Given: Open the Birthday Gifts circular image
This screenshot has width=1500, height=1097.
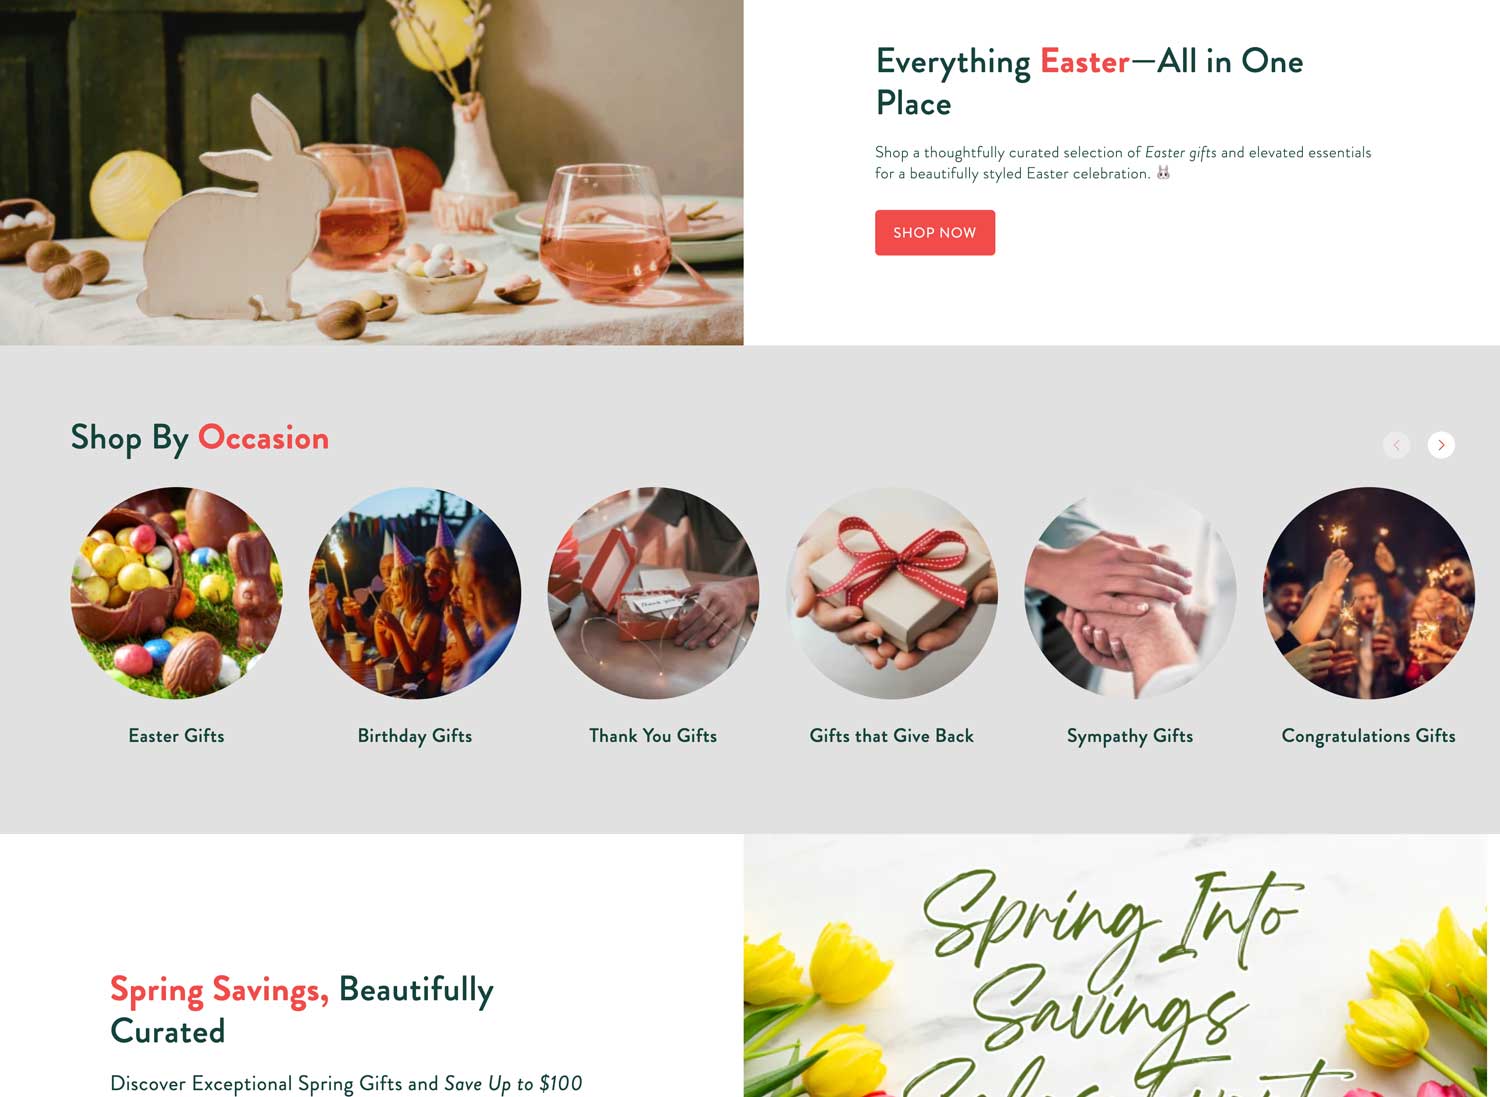Looking at the screenshot, I should coord(415,593).
